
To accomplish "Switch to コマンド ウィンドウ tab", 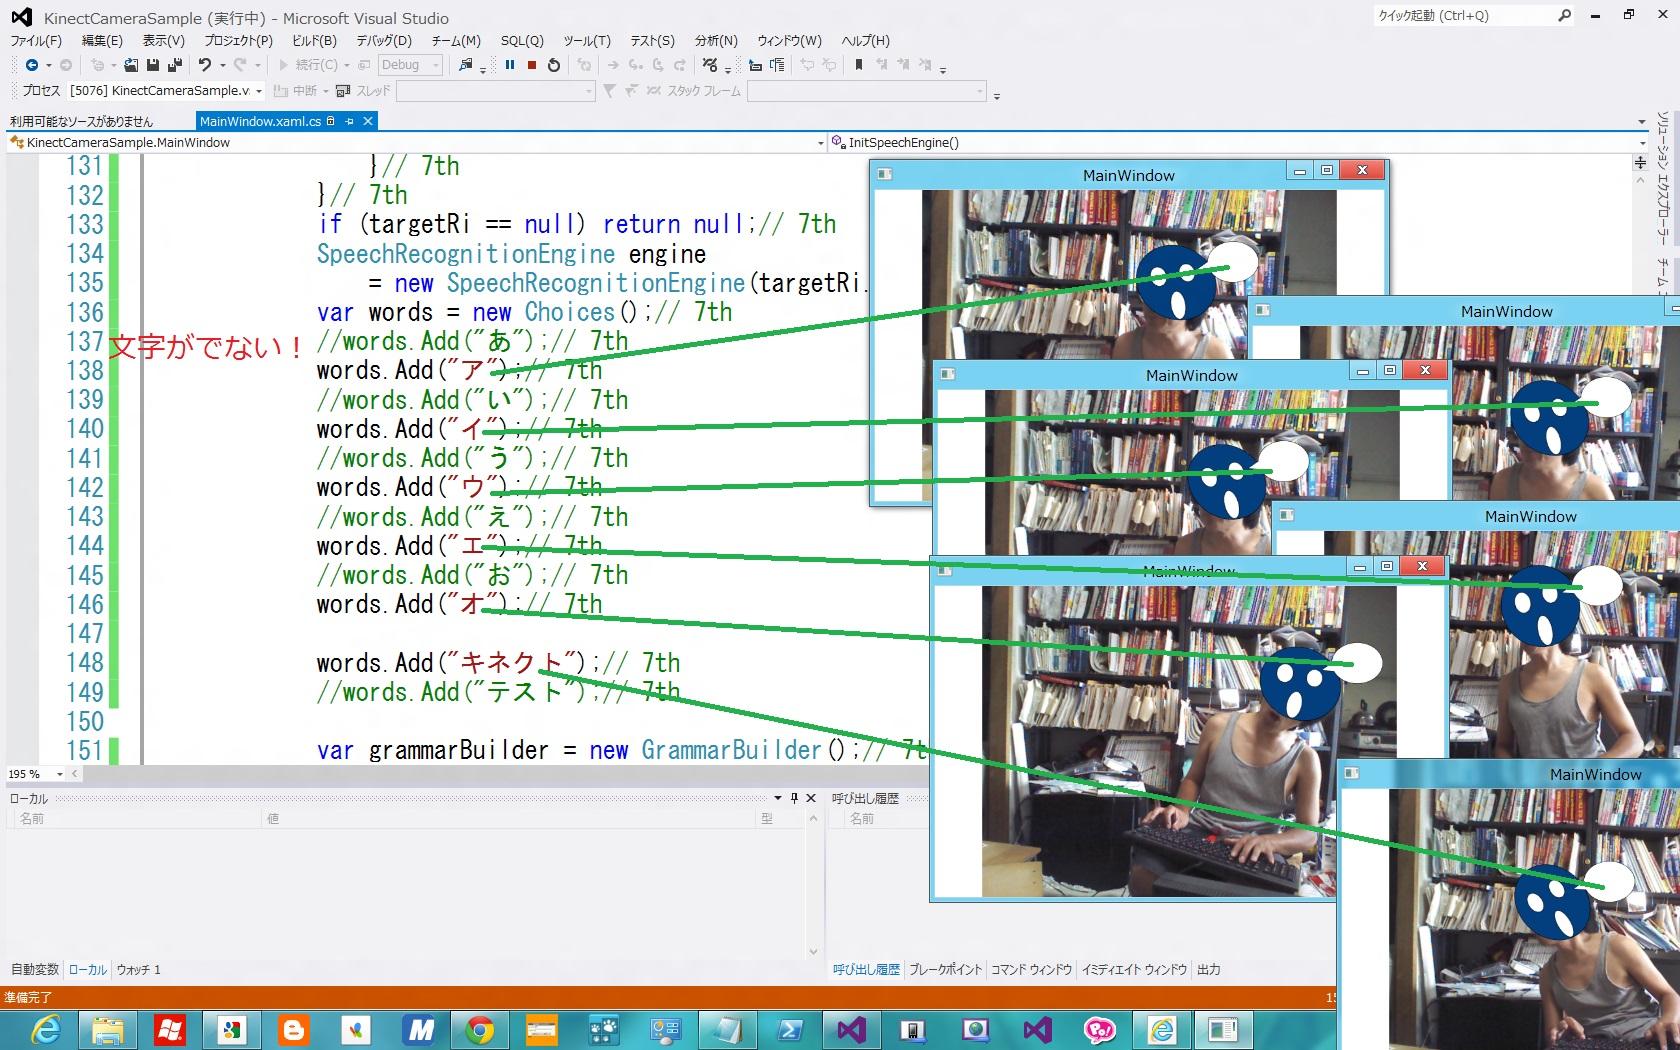I will [x=1031, y=969].
